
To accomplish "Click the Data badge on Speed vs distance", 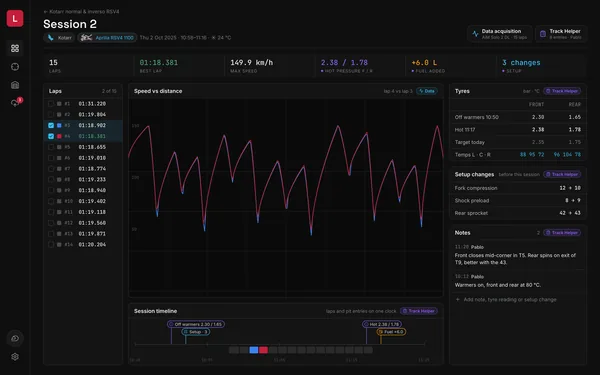I will point(427,91).
